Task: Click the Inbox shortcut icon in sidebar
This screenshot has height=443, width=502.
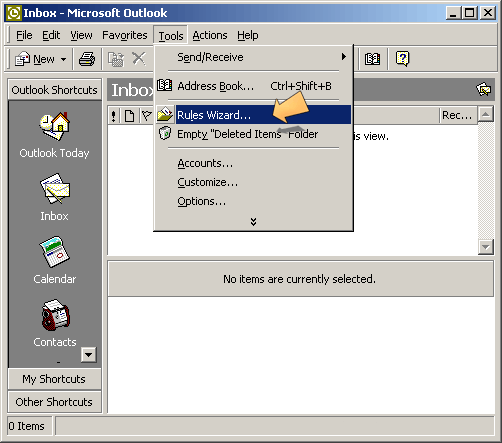Action: coord(55,189)
